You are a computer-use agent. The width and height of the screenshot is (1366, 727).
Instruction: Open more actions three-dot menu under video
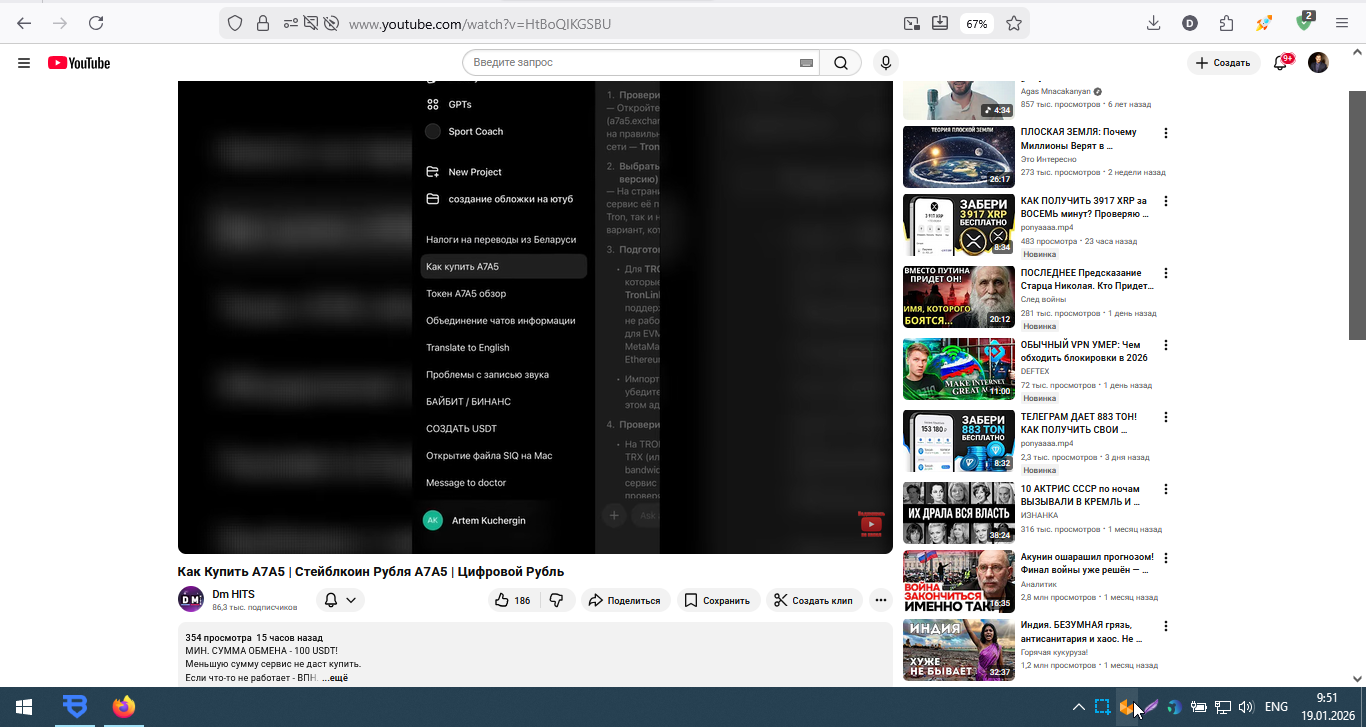click(x=881, y=600)
